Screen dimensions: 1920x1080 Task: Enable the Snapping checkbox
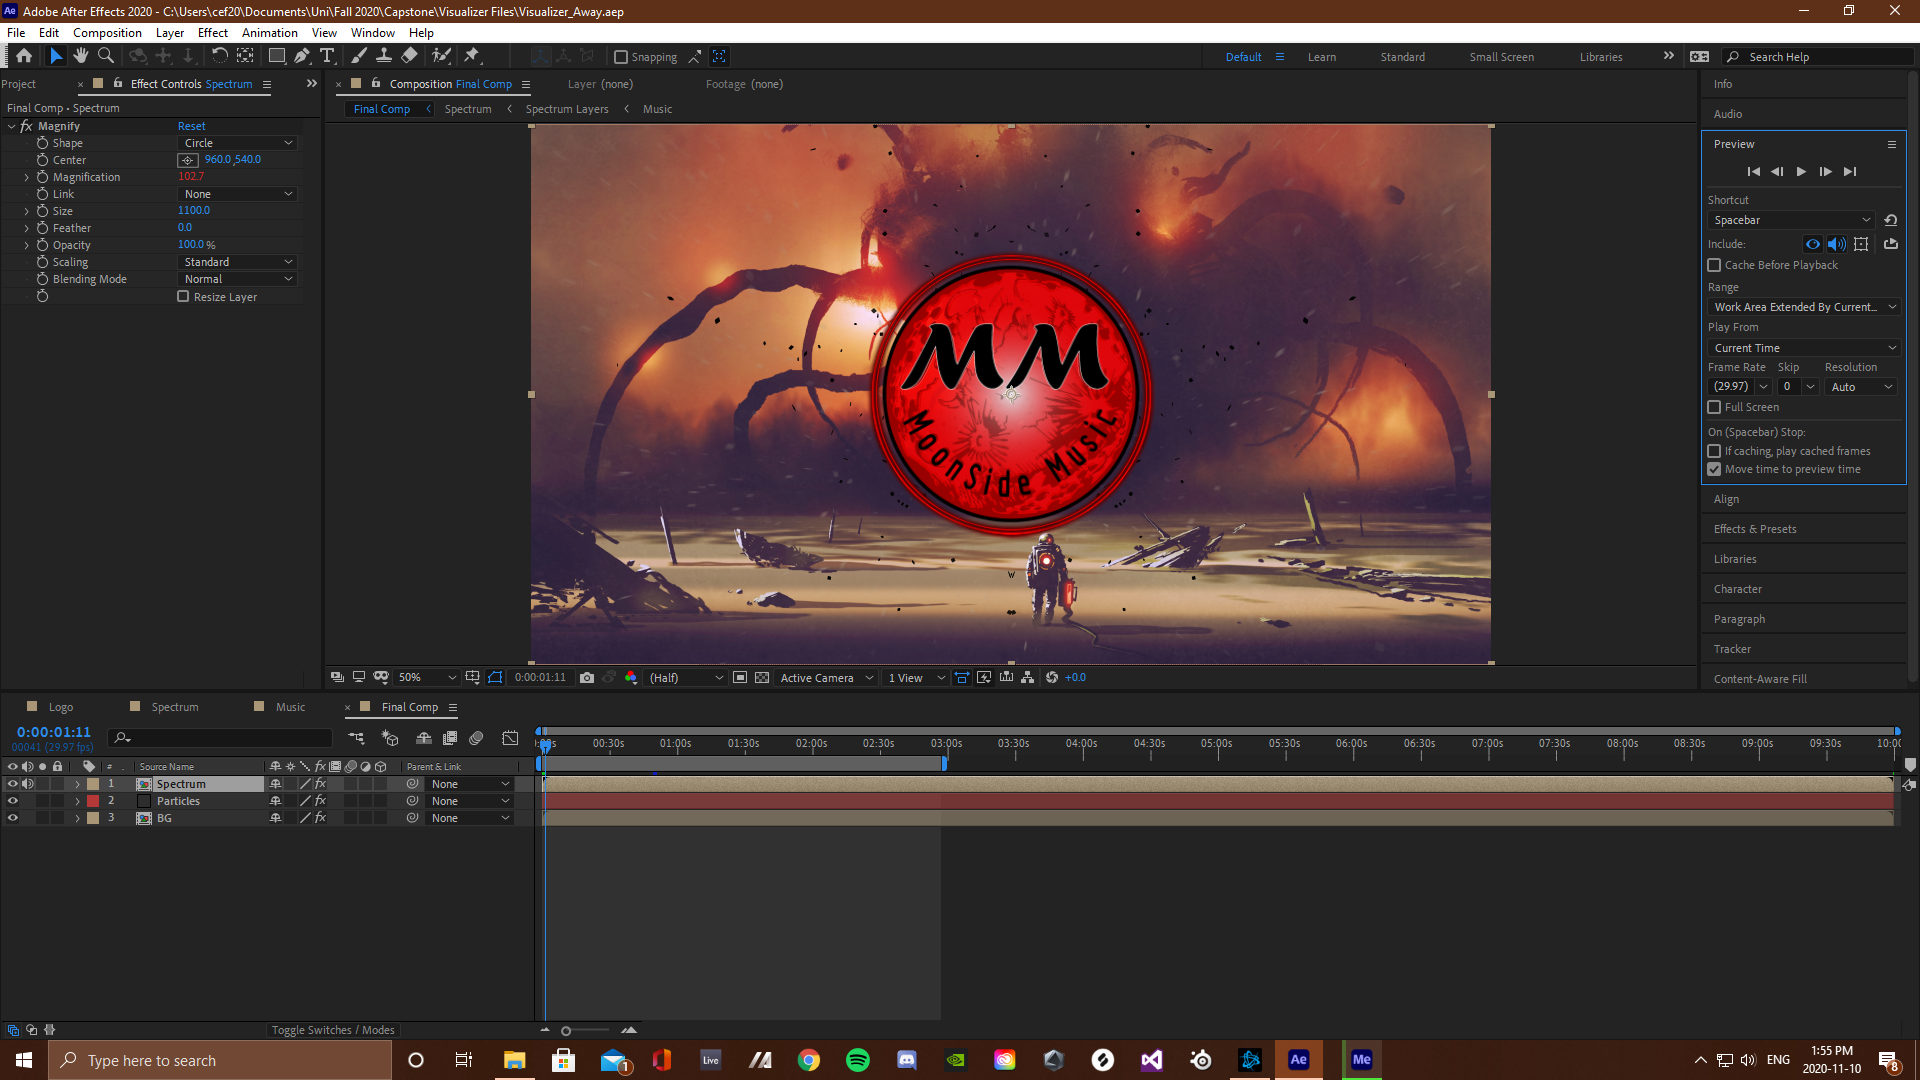621,57
